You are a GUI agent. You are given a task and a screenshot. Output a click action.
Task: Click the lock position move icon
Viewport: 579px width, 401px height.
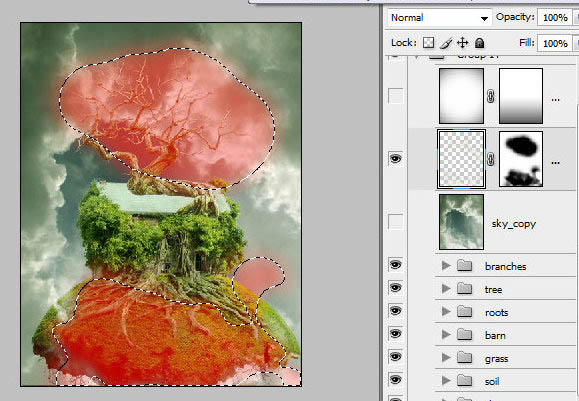pos(462,43)
